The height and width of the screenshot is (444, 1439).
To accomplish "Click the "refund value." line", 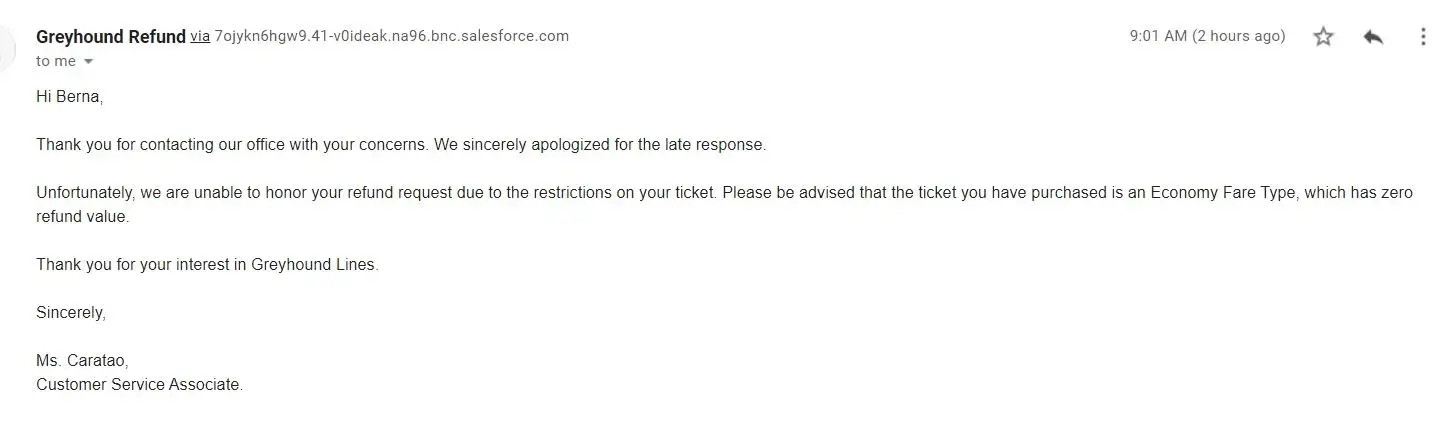I will click(83, 216).
